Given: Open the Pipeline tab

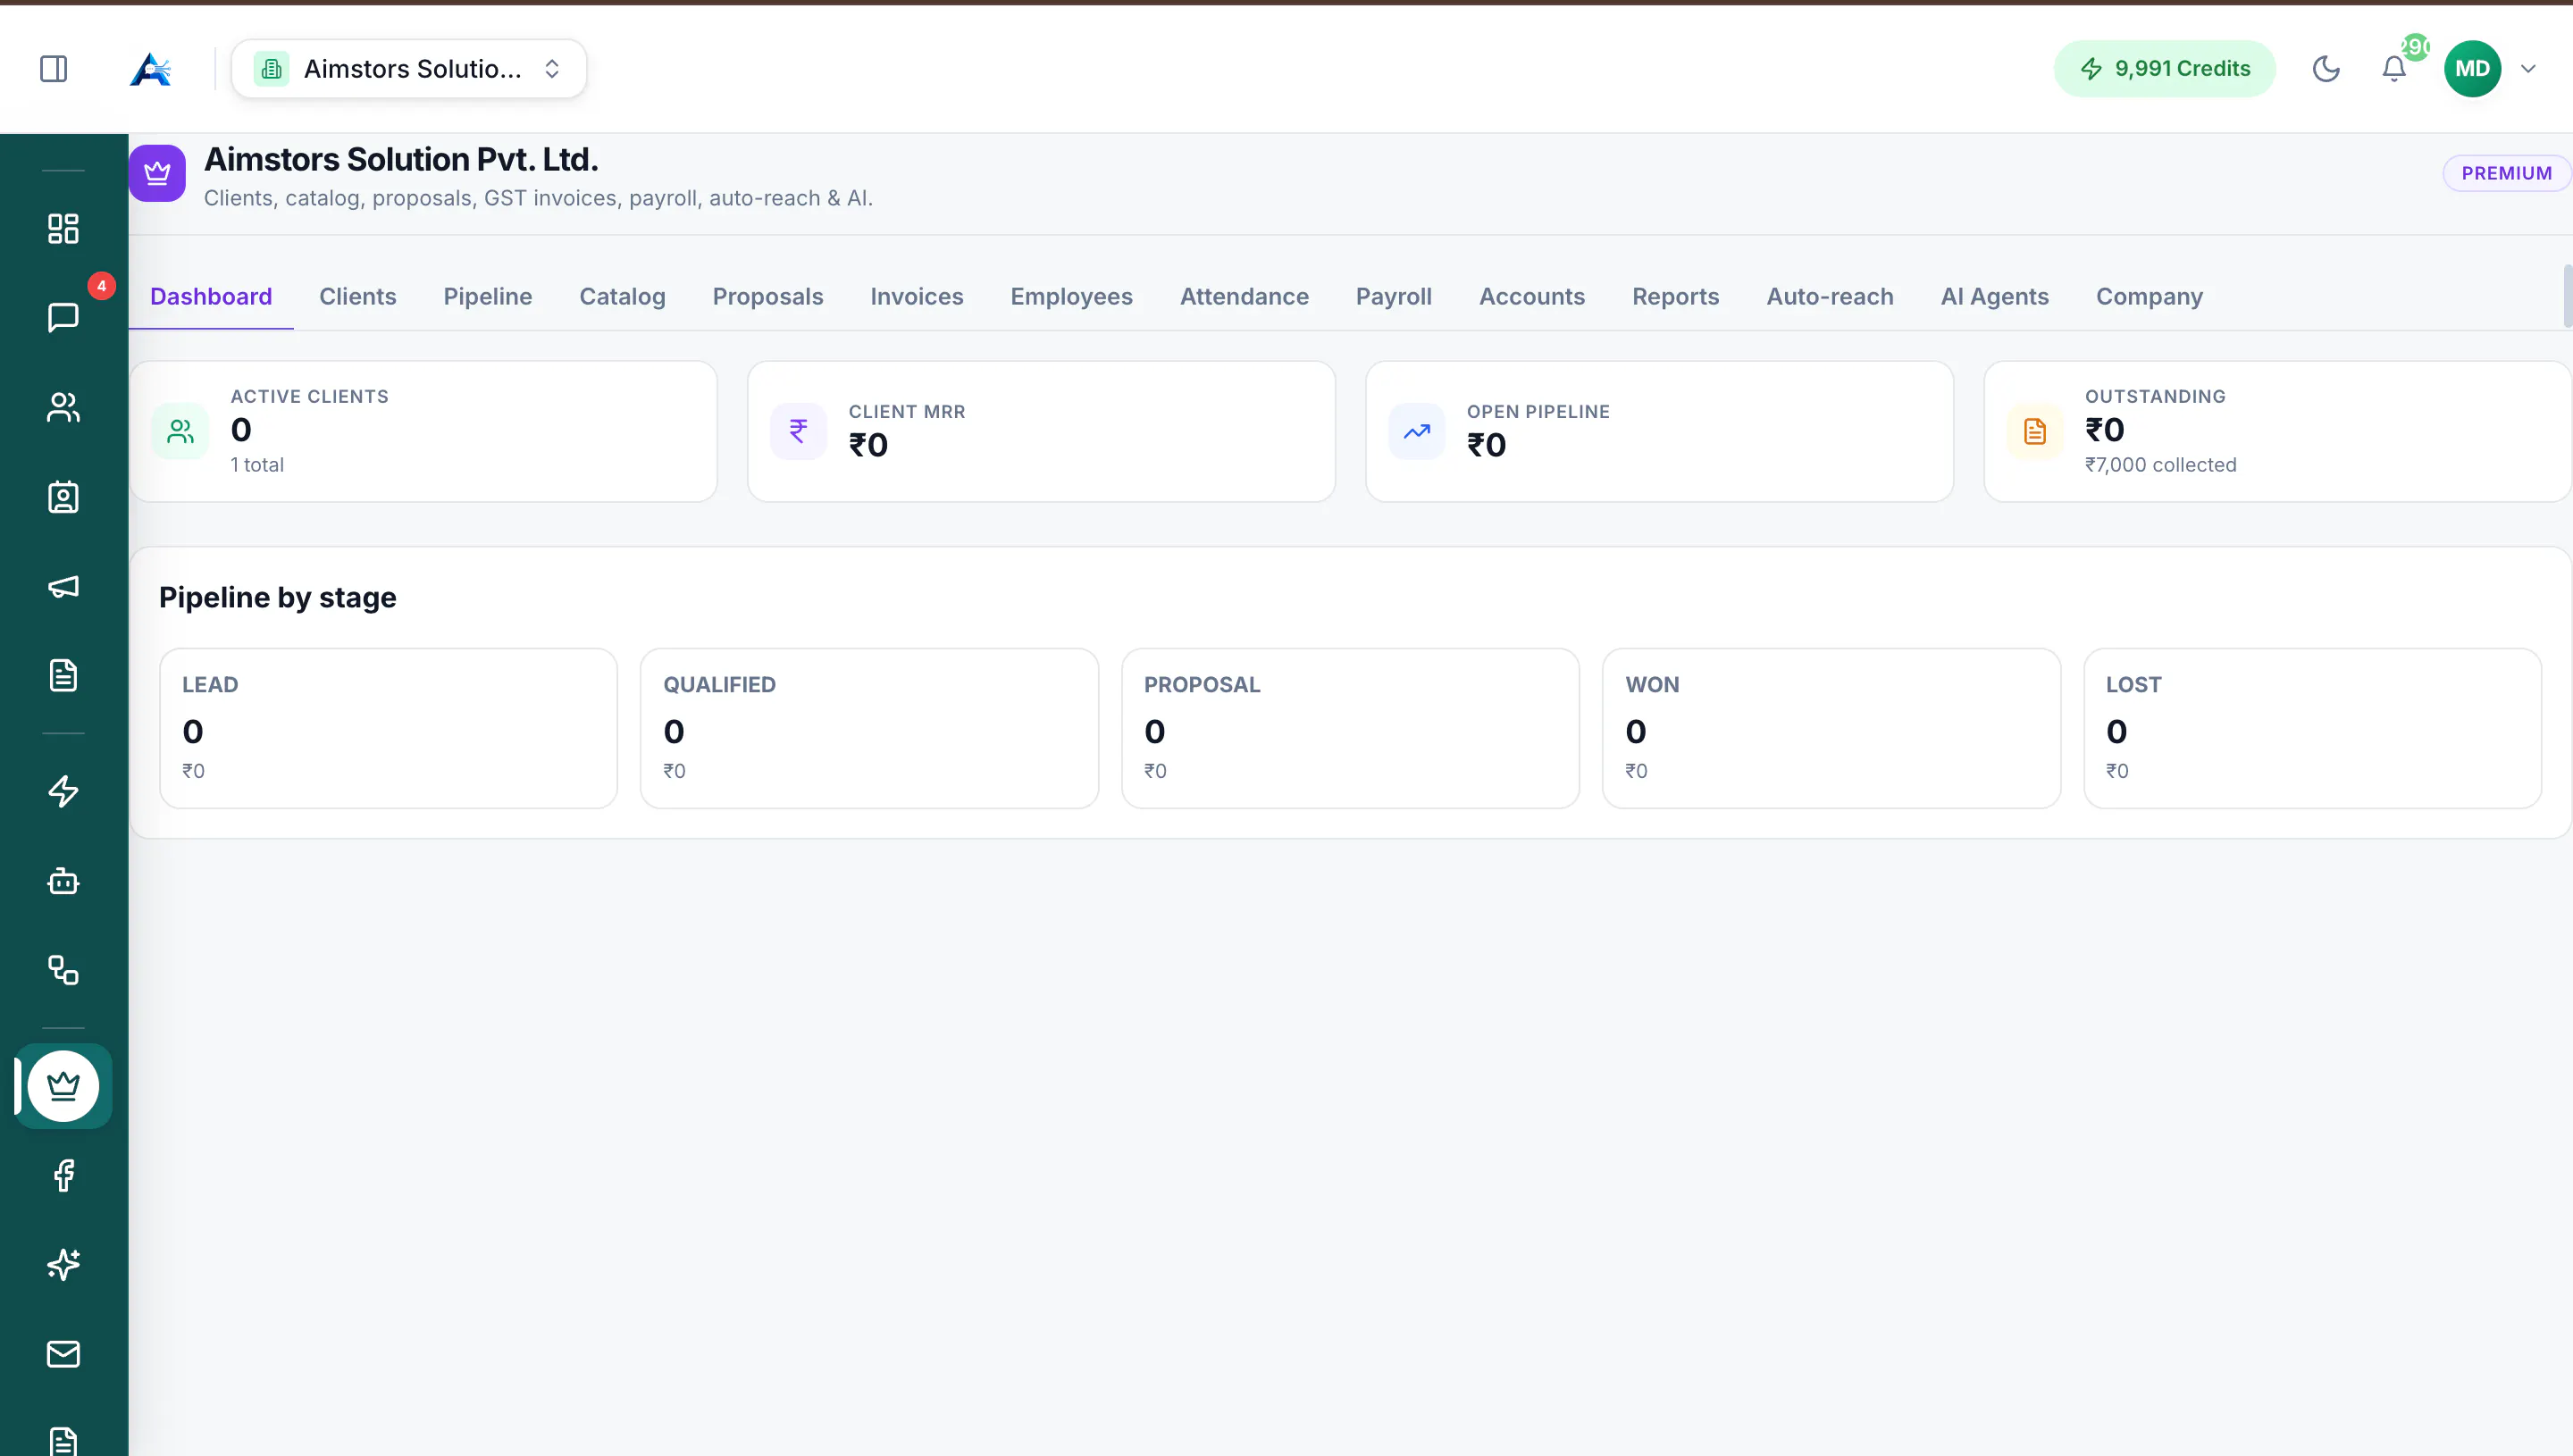Looking at the screenshot, I should 488,297.
